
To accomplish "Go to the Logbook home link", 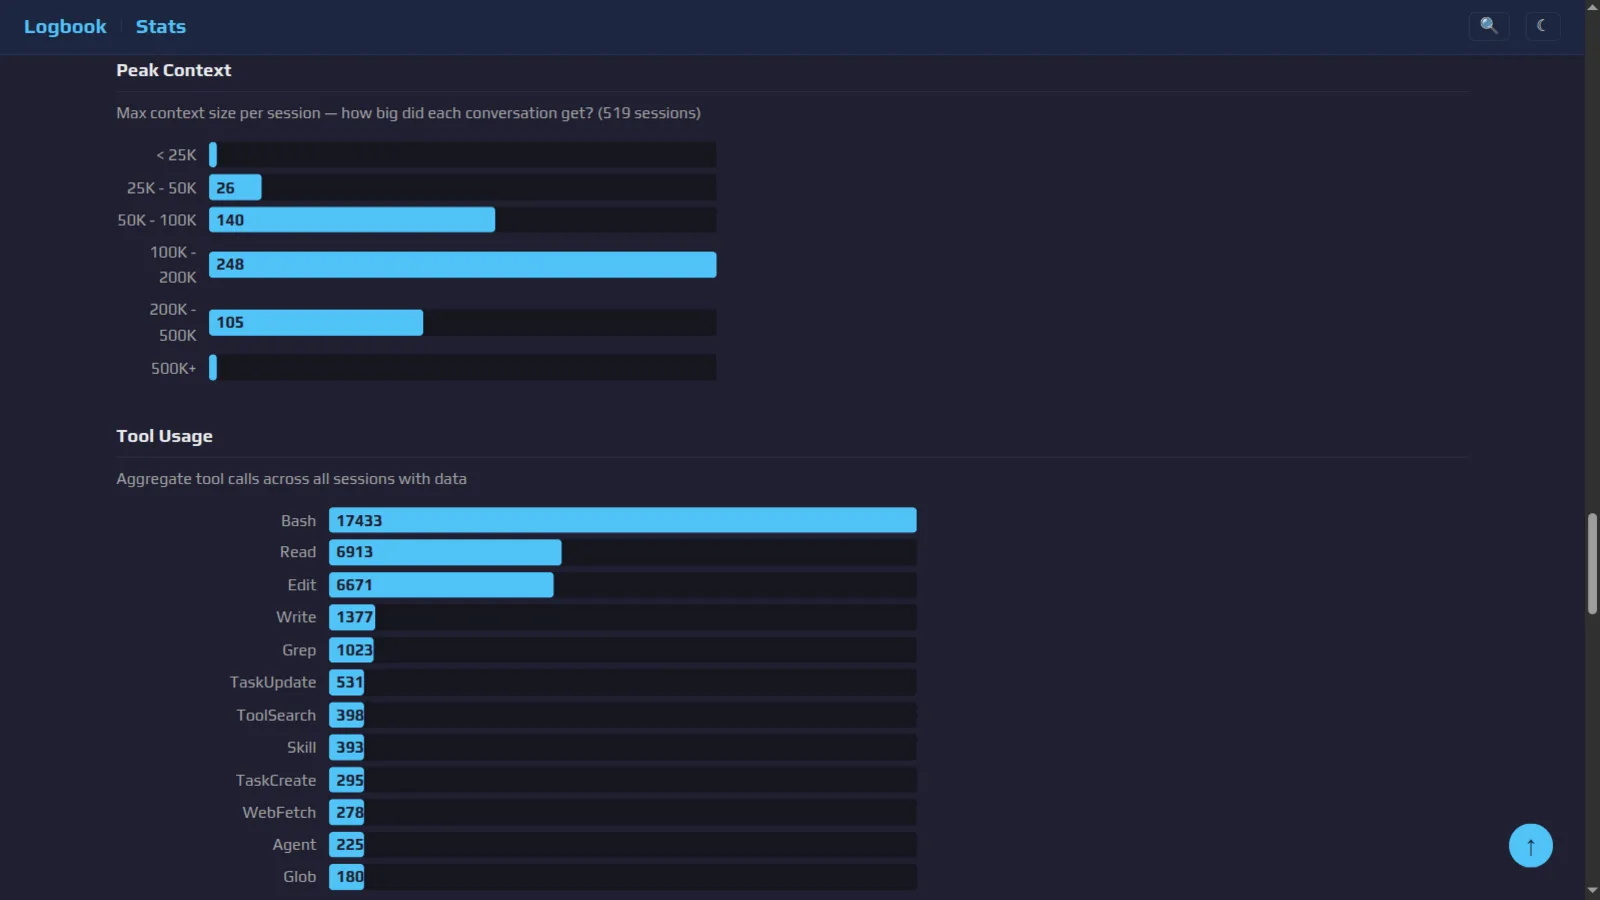I will (x=65, y=27).
